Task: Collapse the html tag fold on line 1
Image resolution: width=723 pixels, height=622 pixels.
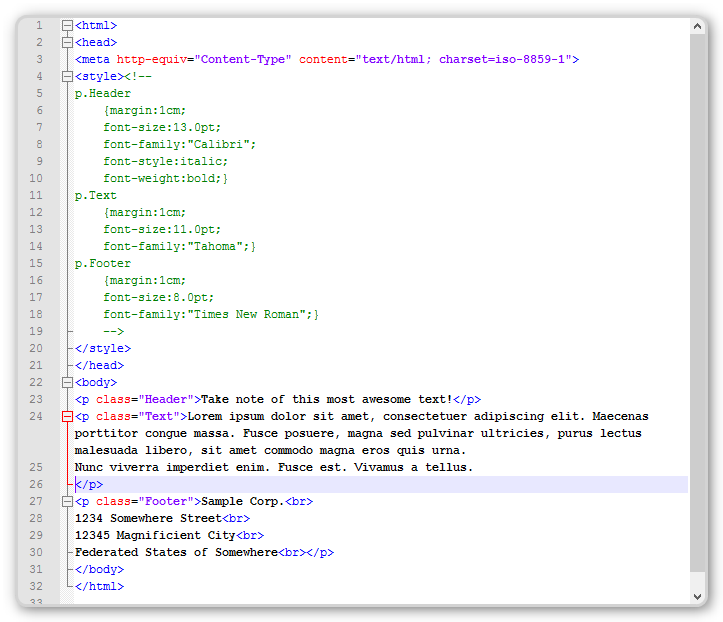Action: (x=67, y=25)
